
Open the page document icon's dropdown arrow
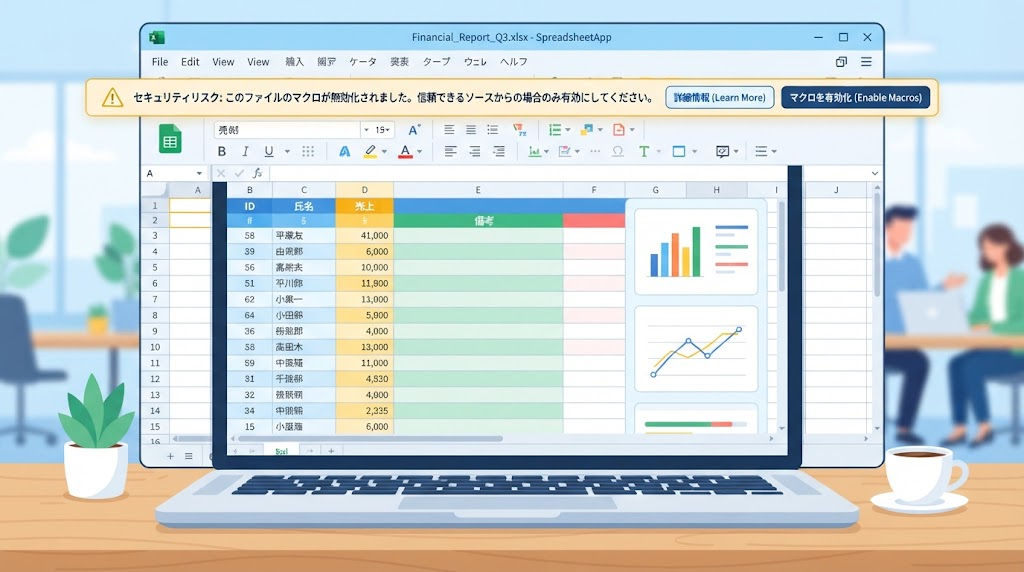632,129
